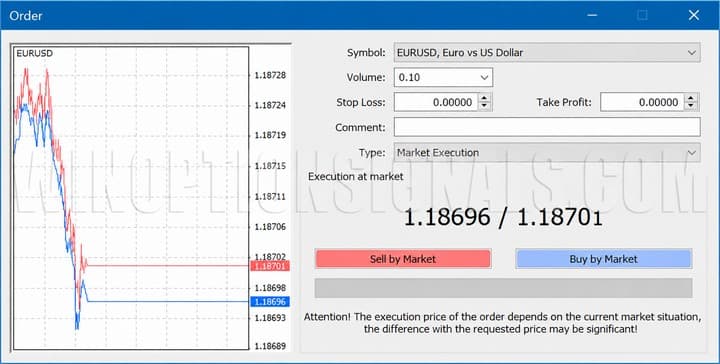Click the Volume value 0.10
Image resolution: width=720 pixels, height=364 pixels.
[x=410, y=78]
